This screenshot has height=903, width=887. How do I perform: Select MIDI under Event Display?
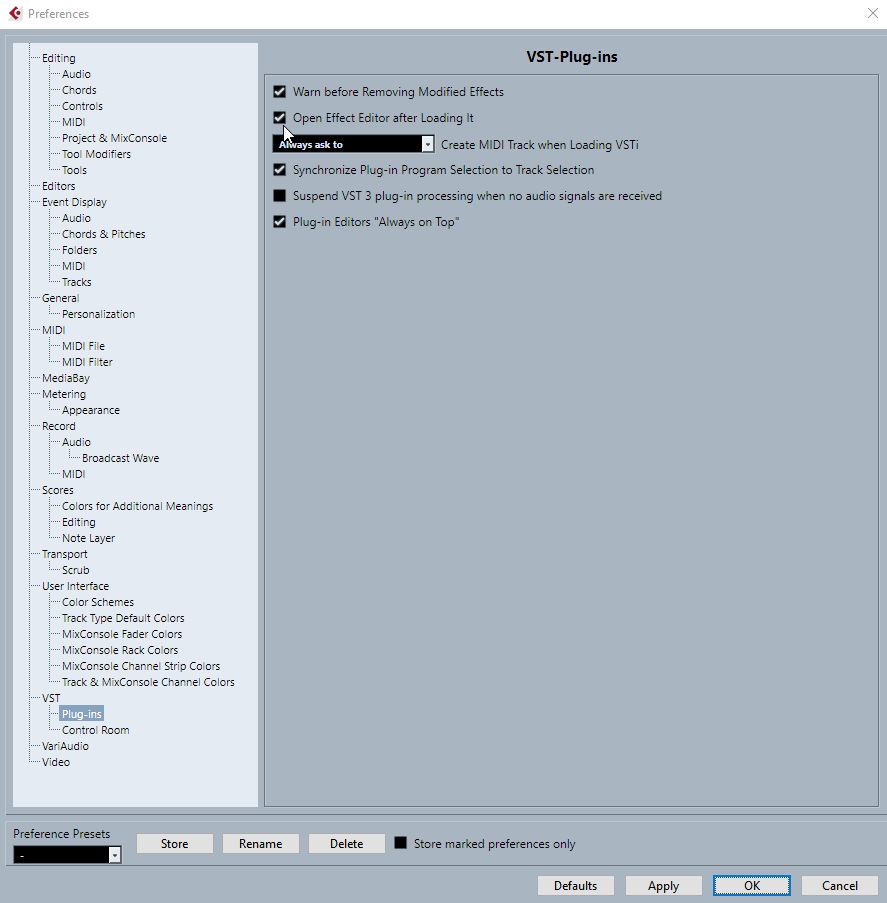coord(73,266)
